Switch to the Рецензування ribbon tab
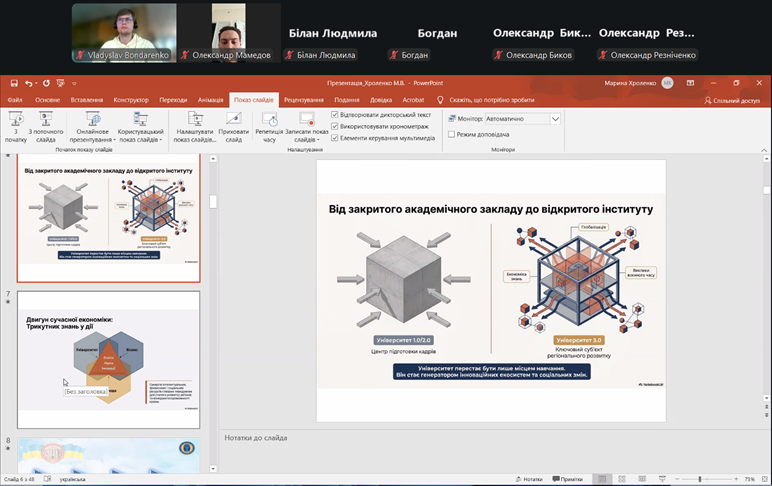 [304, 100]
